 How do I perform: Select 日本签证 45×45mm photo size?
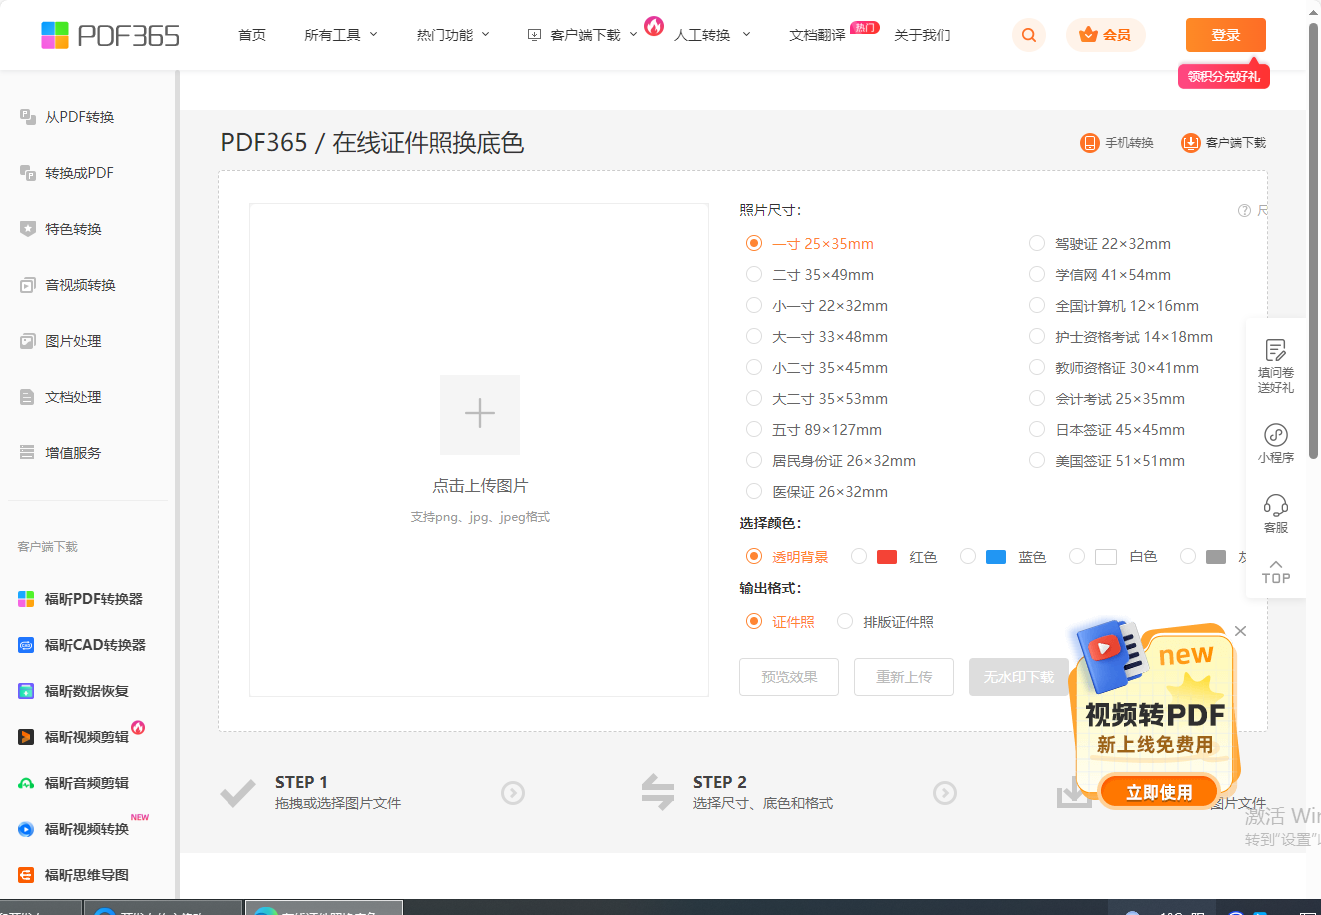pyautogui.click(x=1037, y=429)
